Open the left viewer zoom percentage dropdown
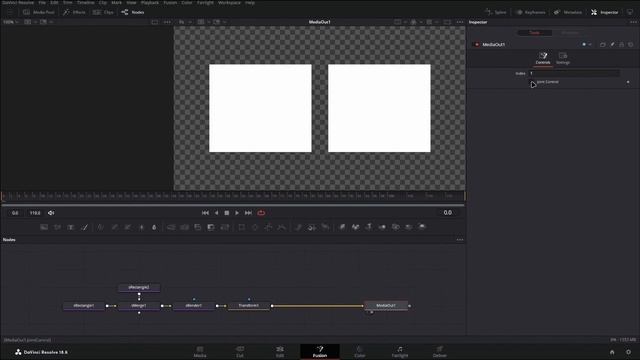This screenshot has width=640, height=360. tap(11, 22)
